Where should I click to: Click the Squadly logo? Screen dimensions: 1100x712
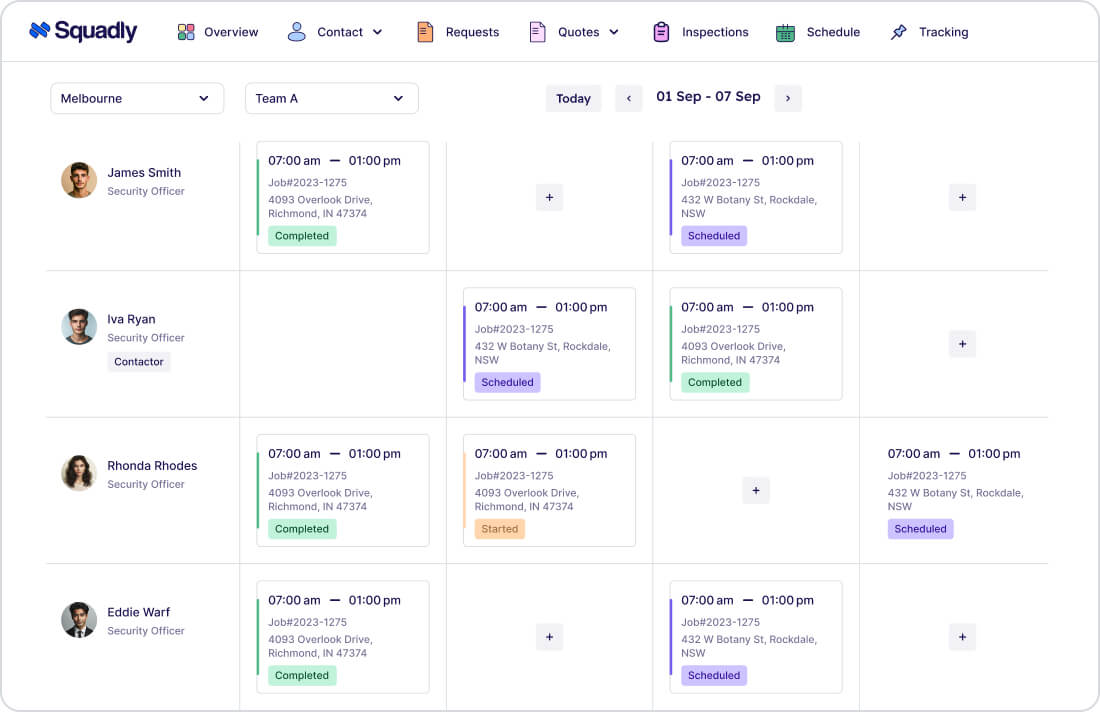click(83, 31)
